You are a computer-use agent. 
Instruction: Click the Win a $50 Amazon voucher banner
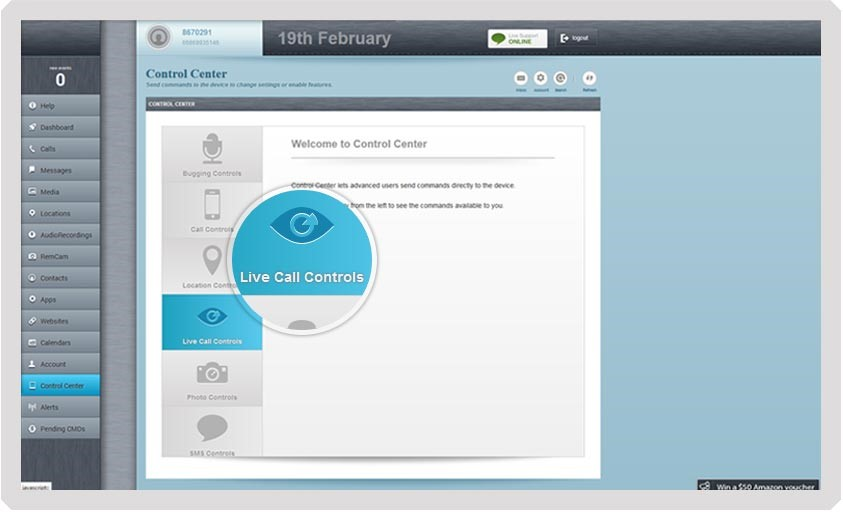coord(758,486)
